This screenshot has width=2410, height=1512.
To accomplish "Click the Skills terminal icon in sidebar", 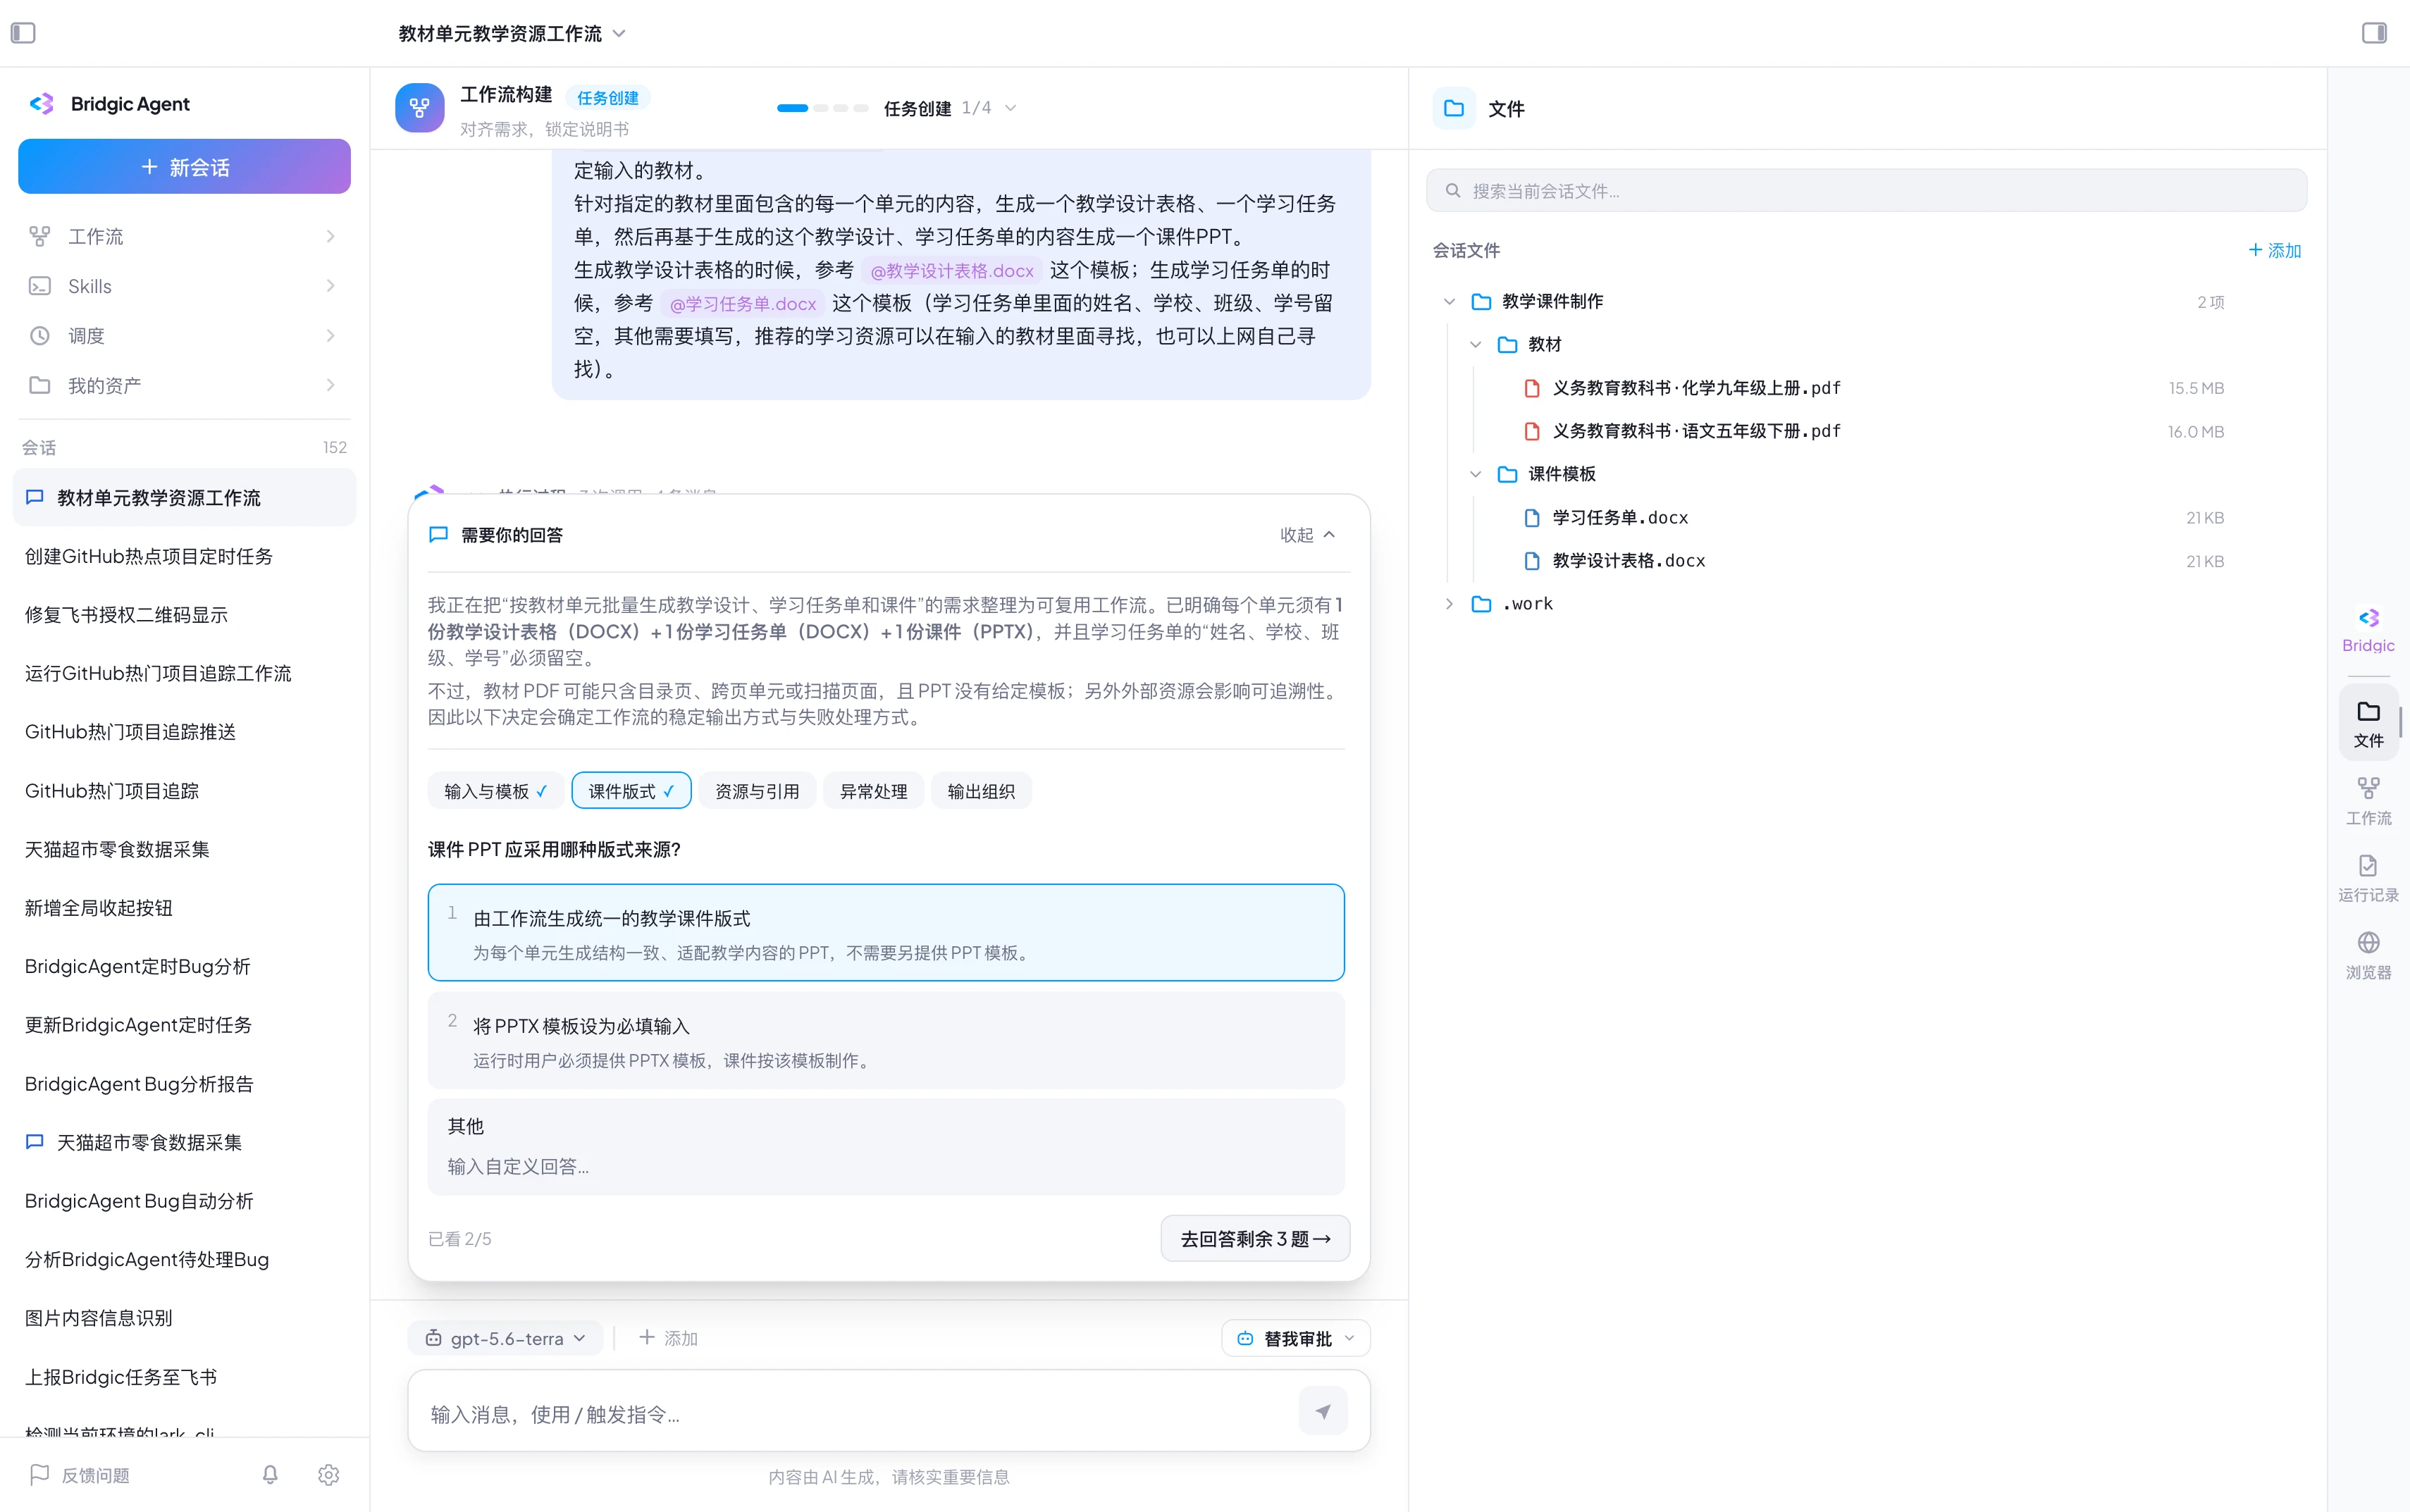I will click(x=39, y=286).
